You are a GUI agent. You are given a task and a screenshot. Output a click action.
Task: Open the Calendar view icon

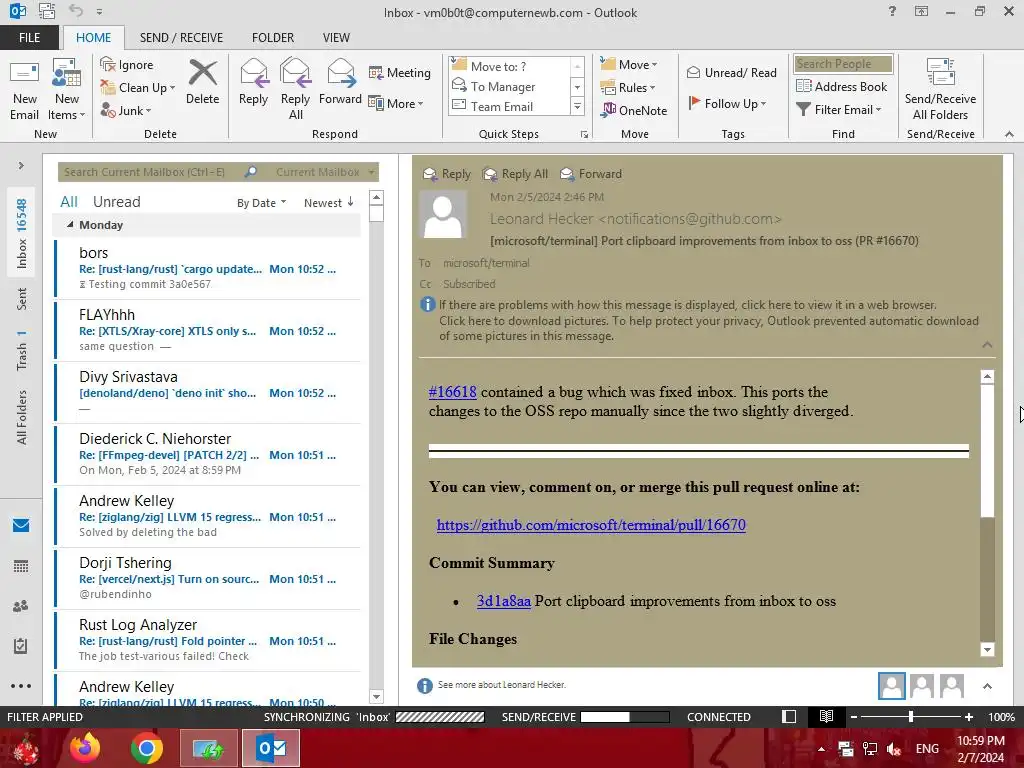point(21,566)
